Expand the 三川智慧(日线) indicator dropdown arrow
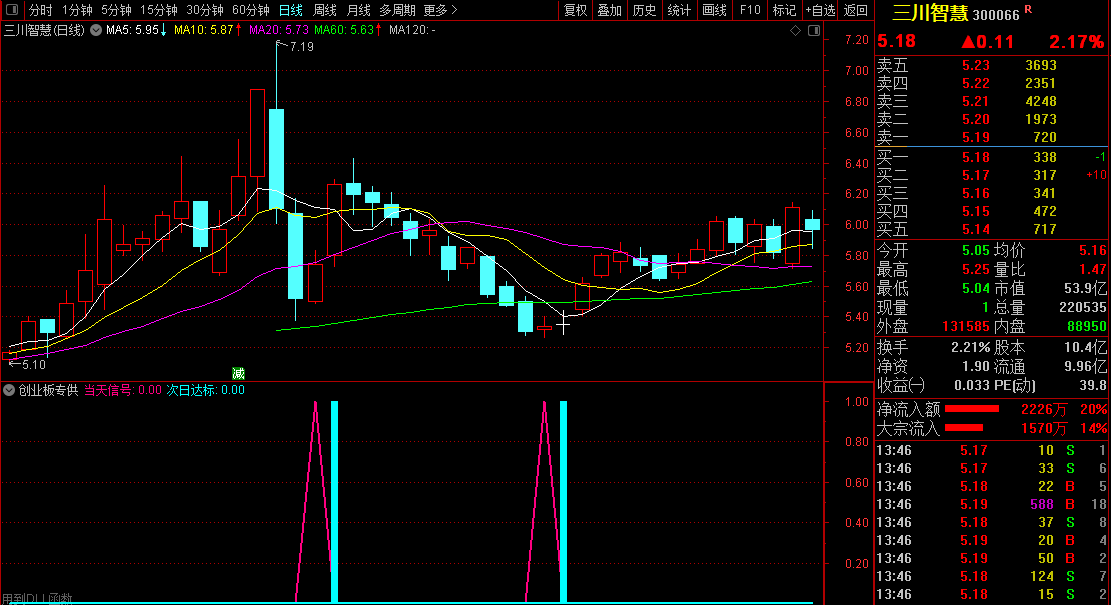The height and width of the screenshot is (605, 1111). pos(96,31)
